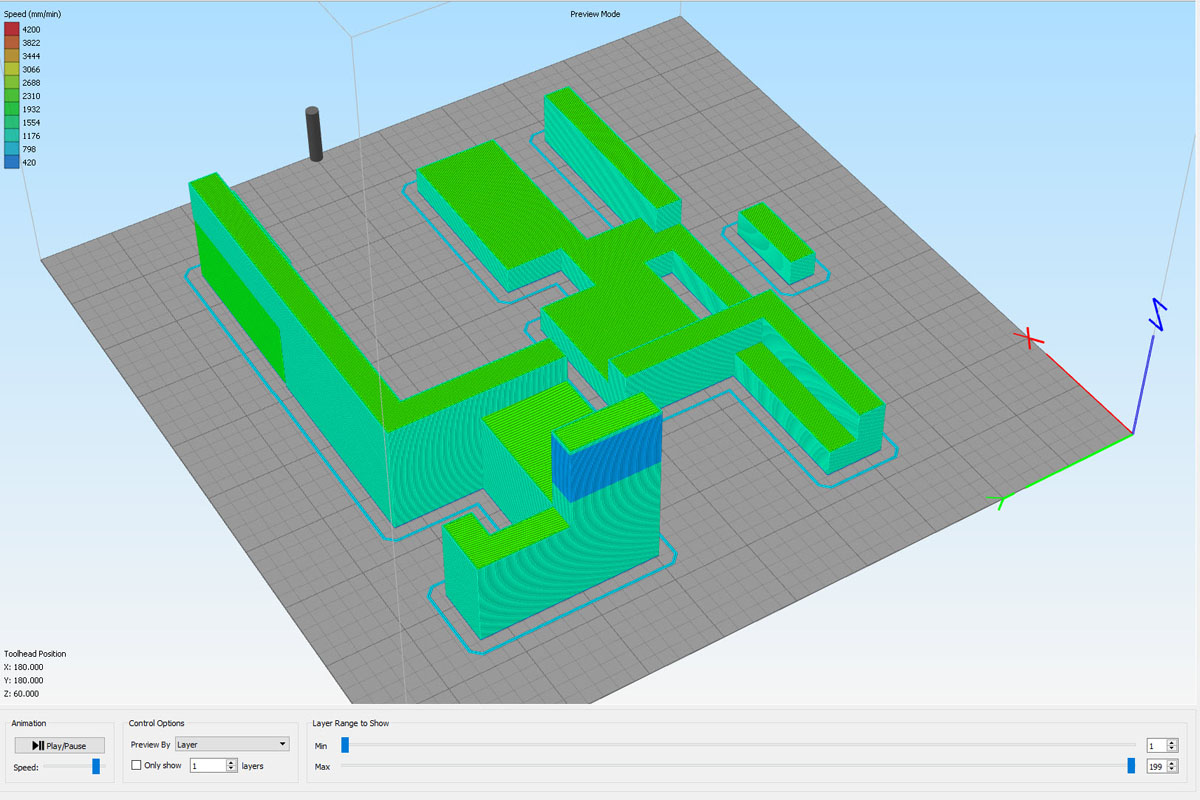Screen dimensions: 1200x800
Task: Open the Preview By dropdown
Action: (231, 744)
